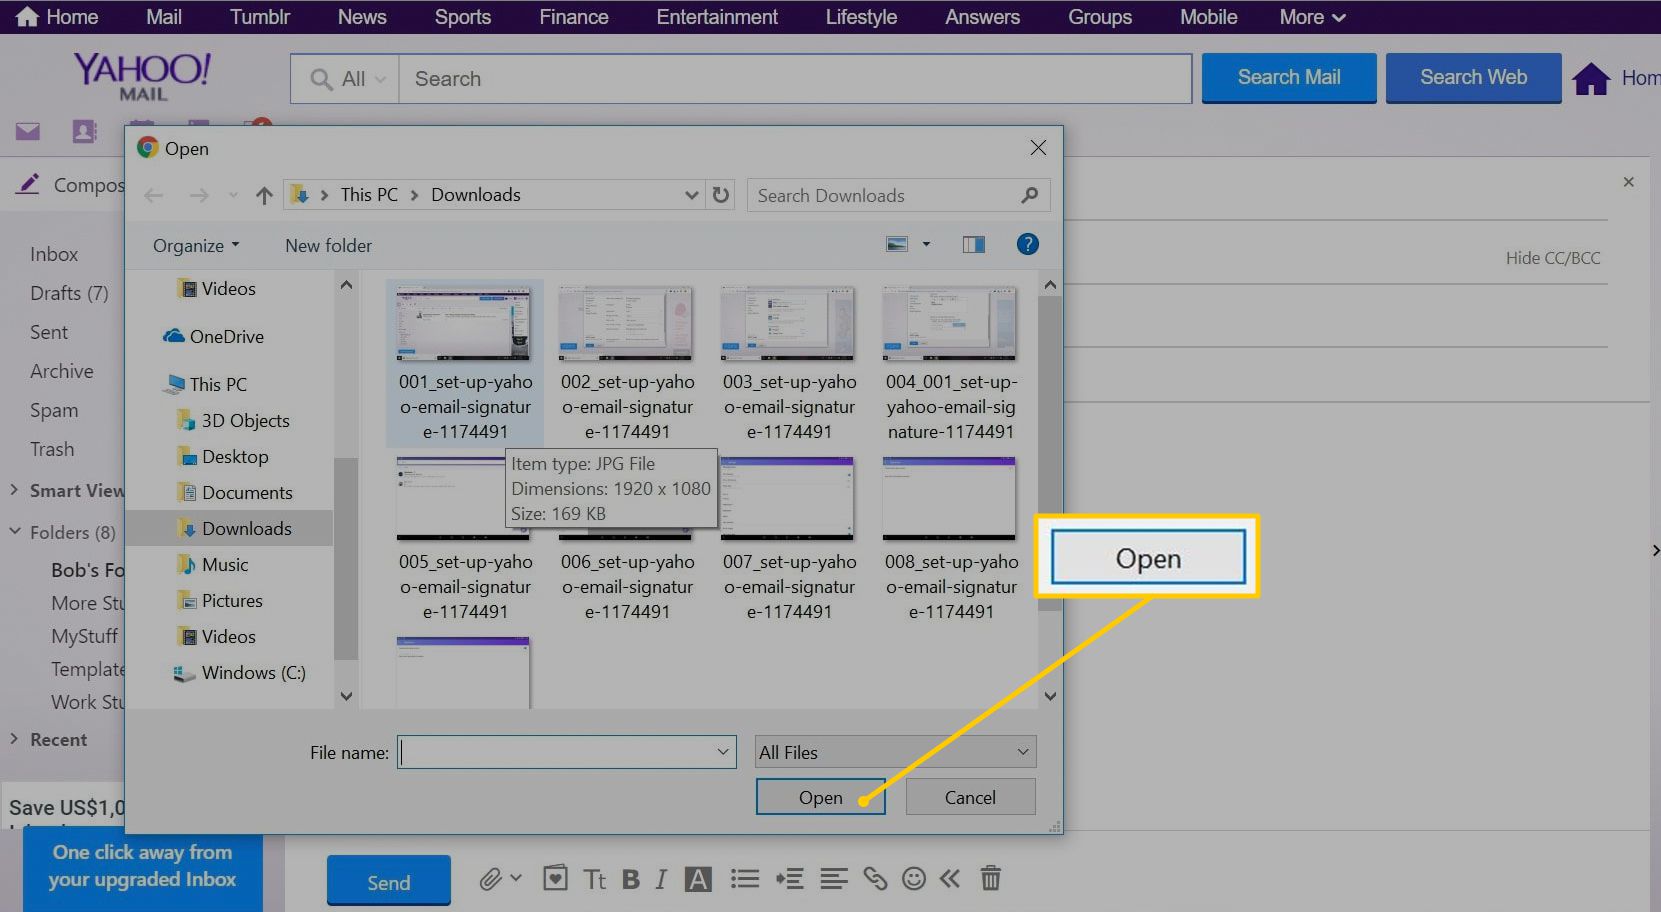Expand the Recent section in mail sidebar

pos(14,739)
